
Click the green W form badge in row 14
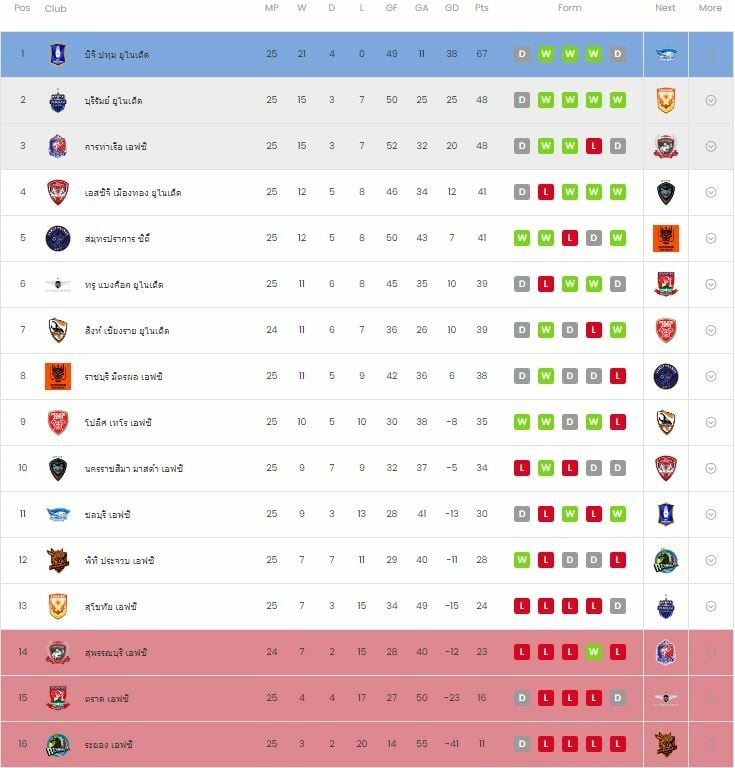pos(594,652)
